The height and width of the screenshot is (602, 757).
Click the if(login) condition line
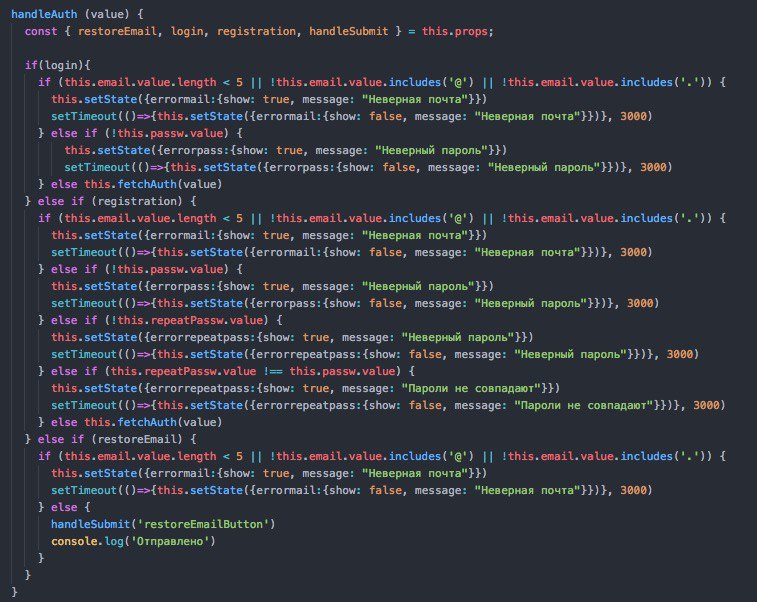[57, 65]
